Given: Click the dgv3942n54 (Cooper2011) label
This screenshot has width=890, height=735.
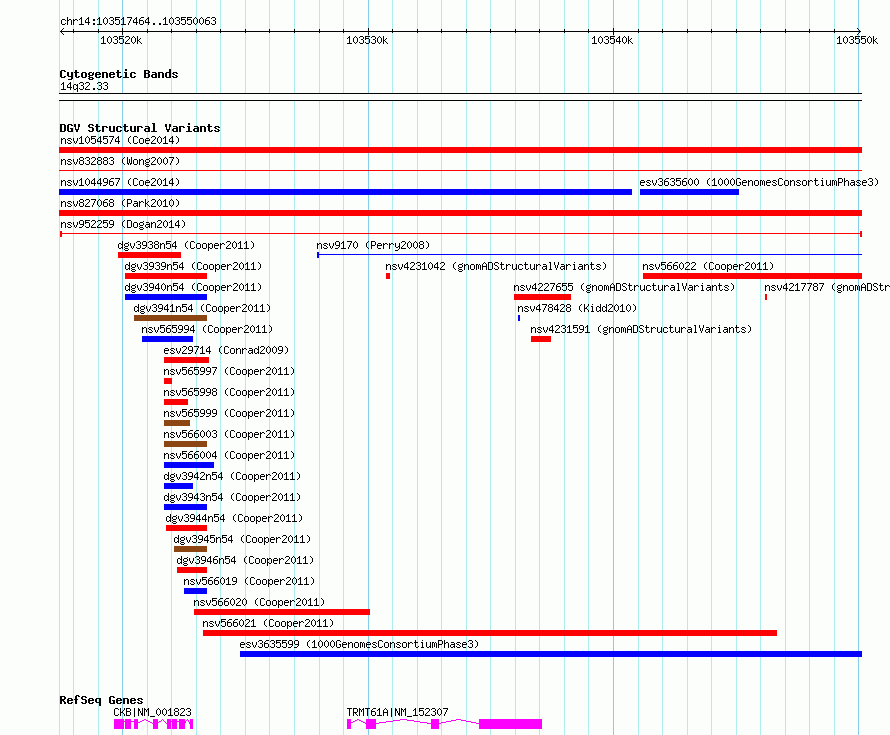Looking at the screenshot, I should pyautogui.click(x=232, y=476).
